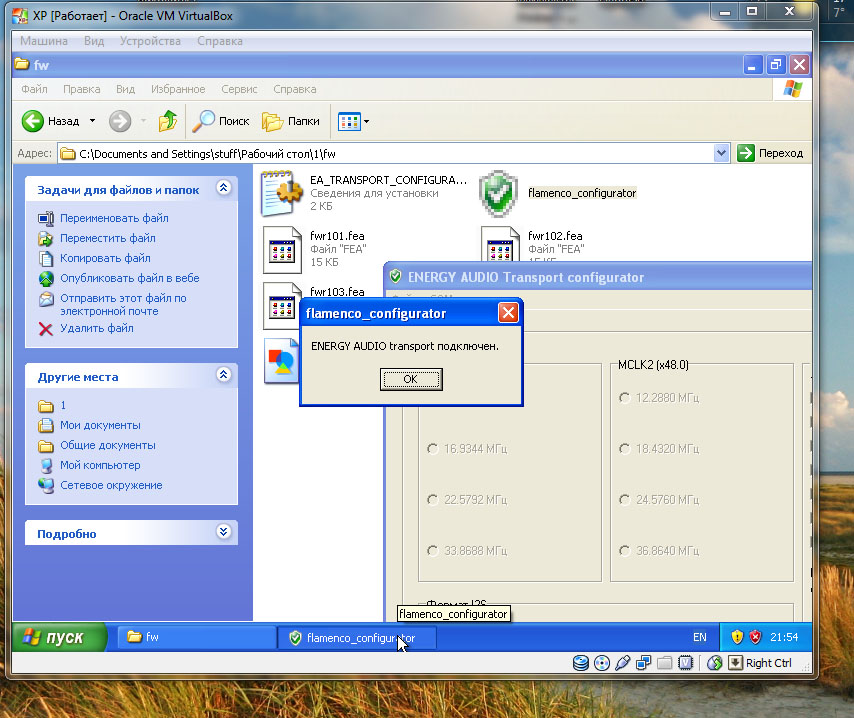This screenshot has height=718, width=854.
Task: Click Копировать файл task link
Action: [105, 258]
